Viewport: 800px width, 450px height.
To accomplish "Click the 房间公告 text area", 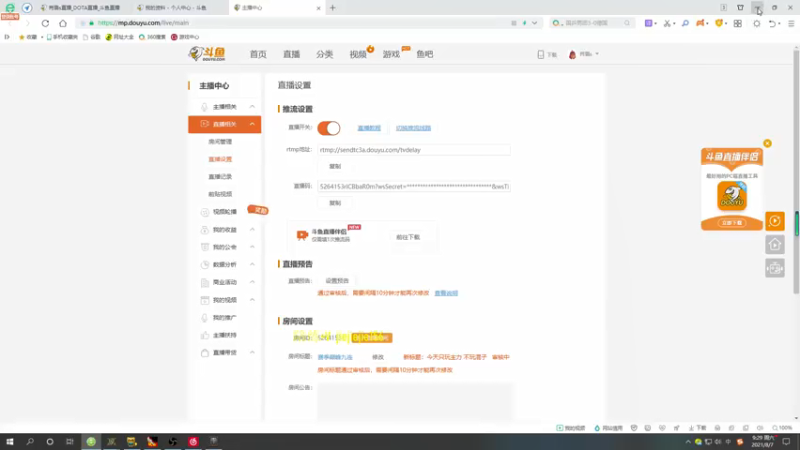I will tap(415, 401).
